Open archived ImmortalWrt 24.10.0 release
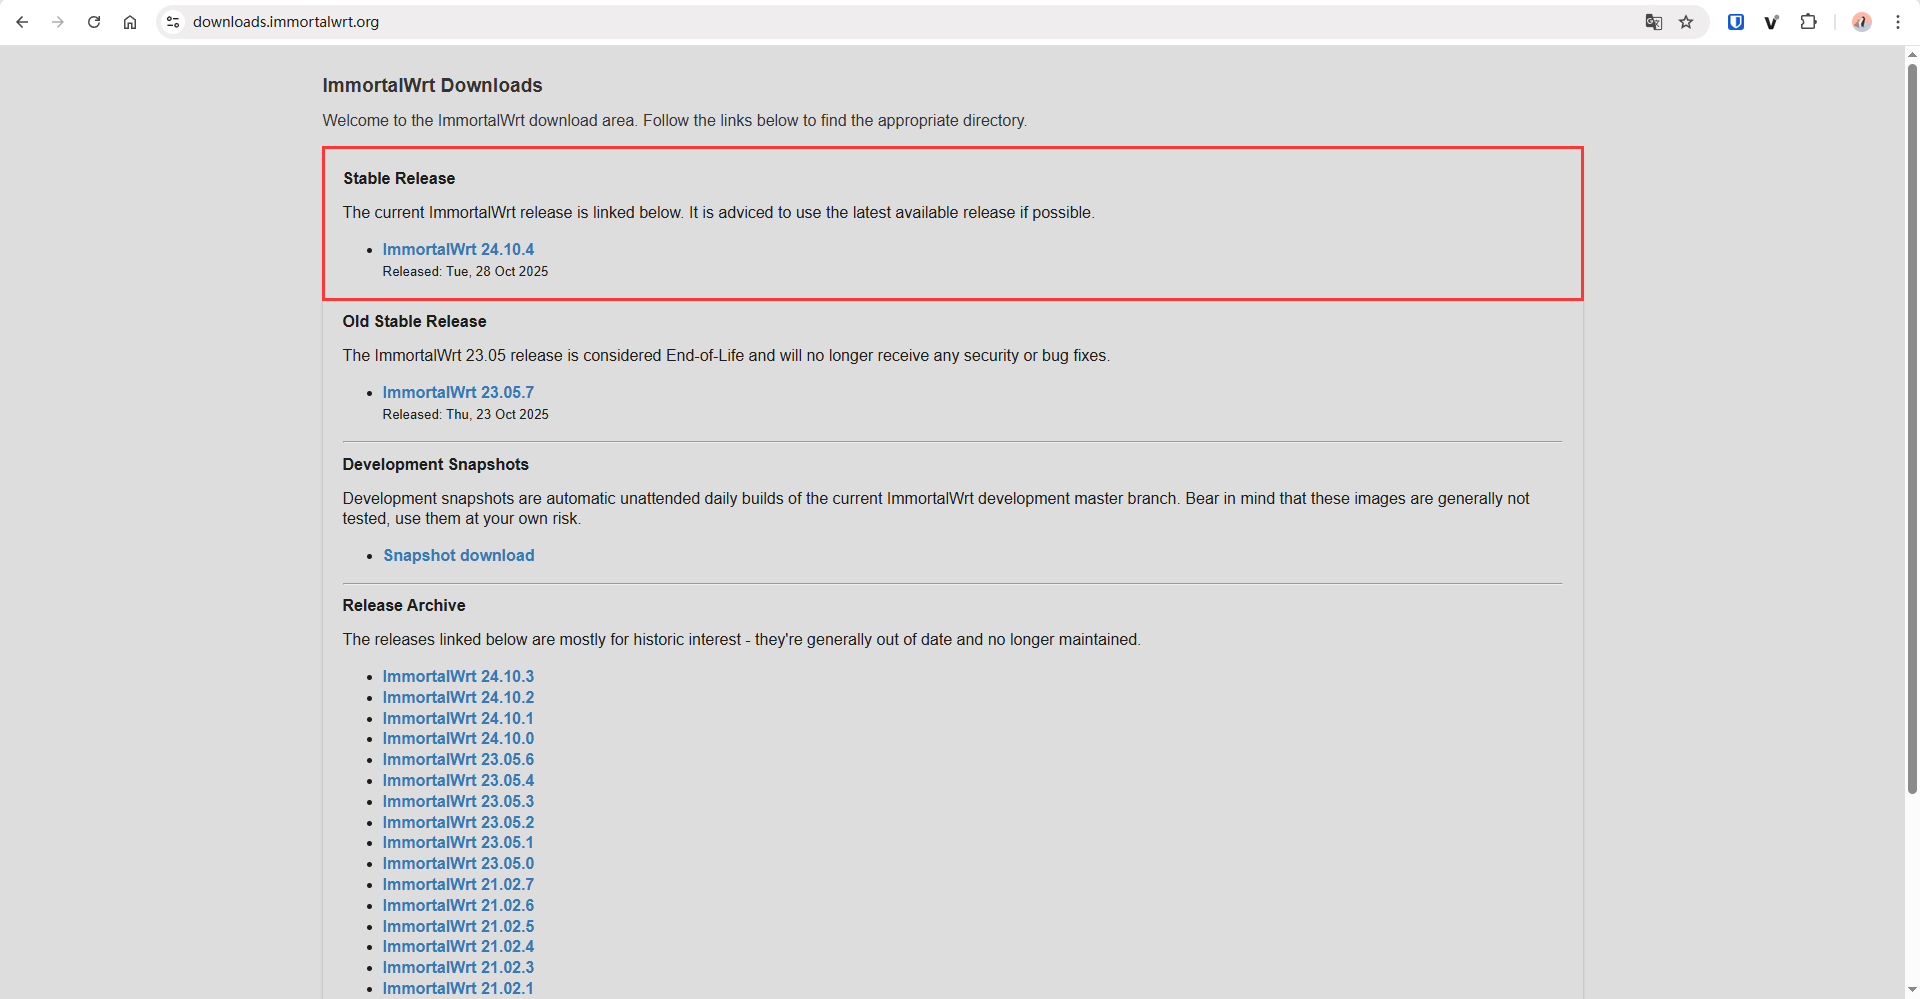 tap(458, 739)
